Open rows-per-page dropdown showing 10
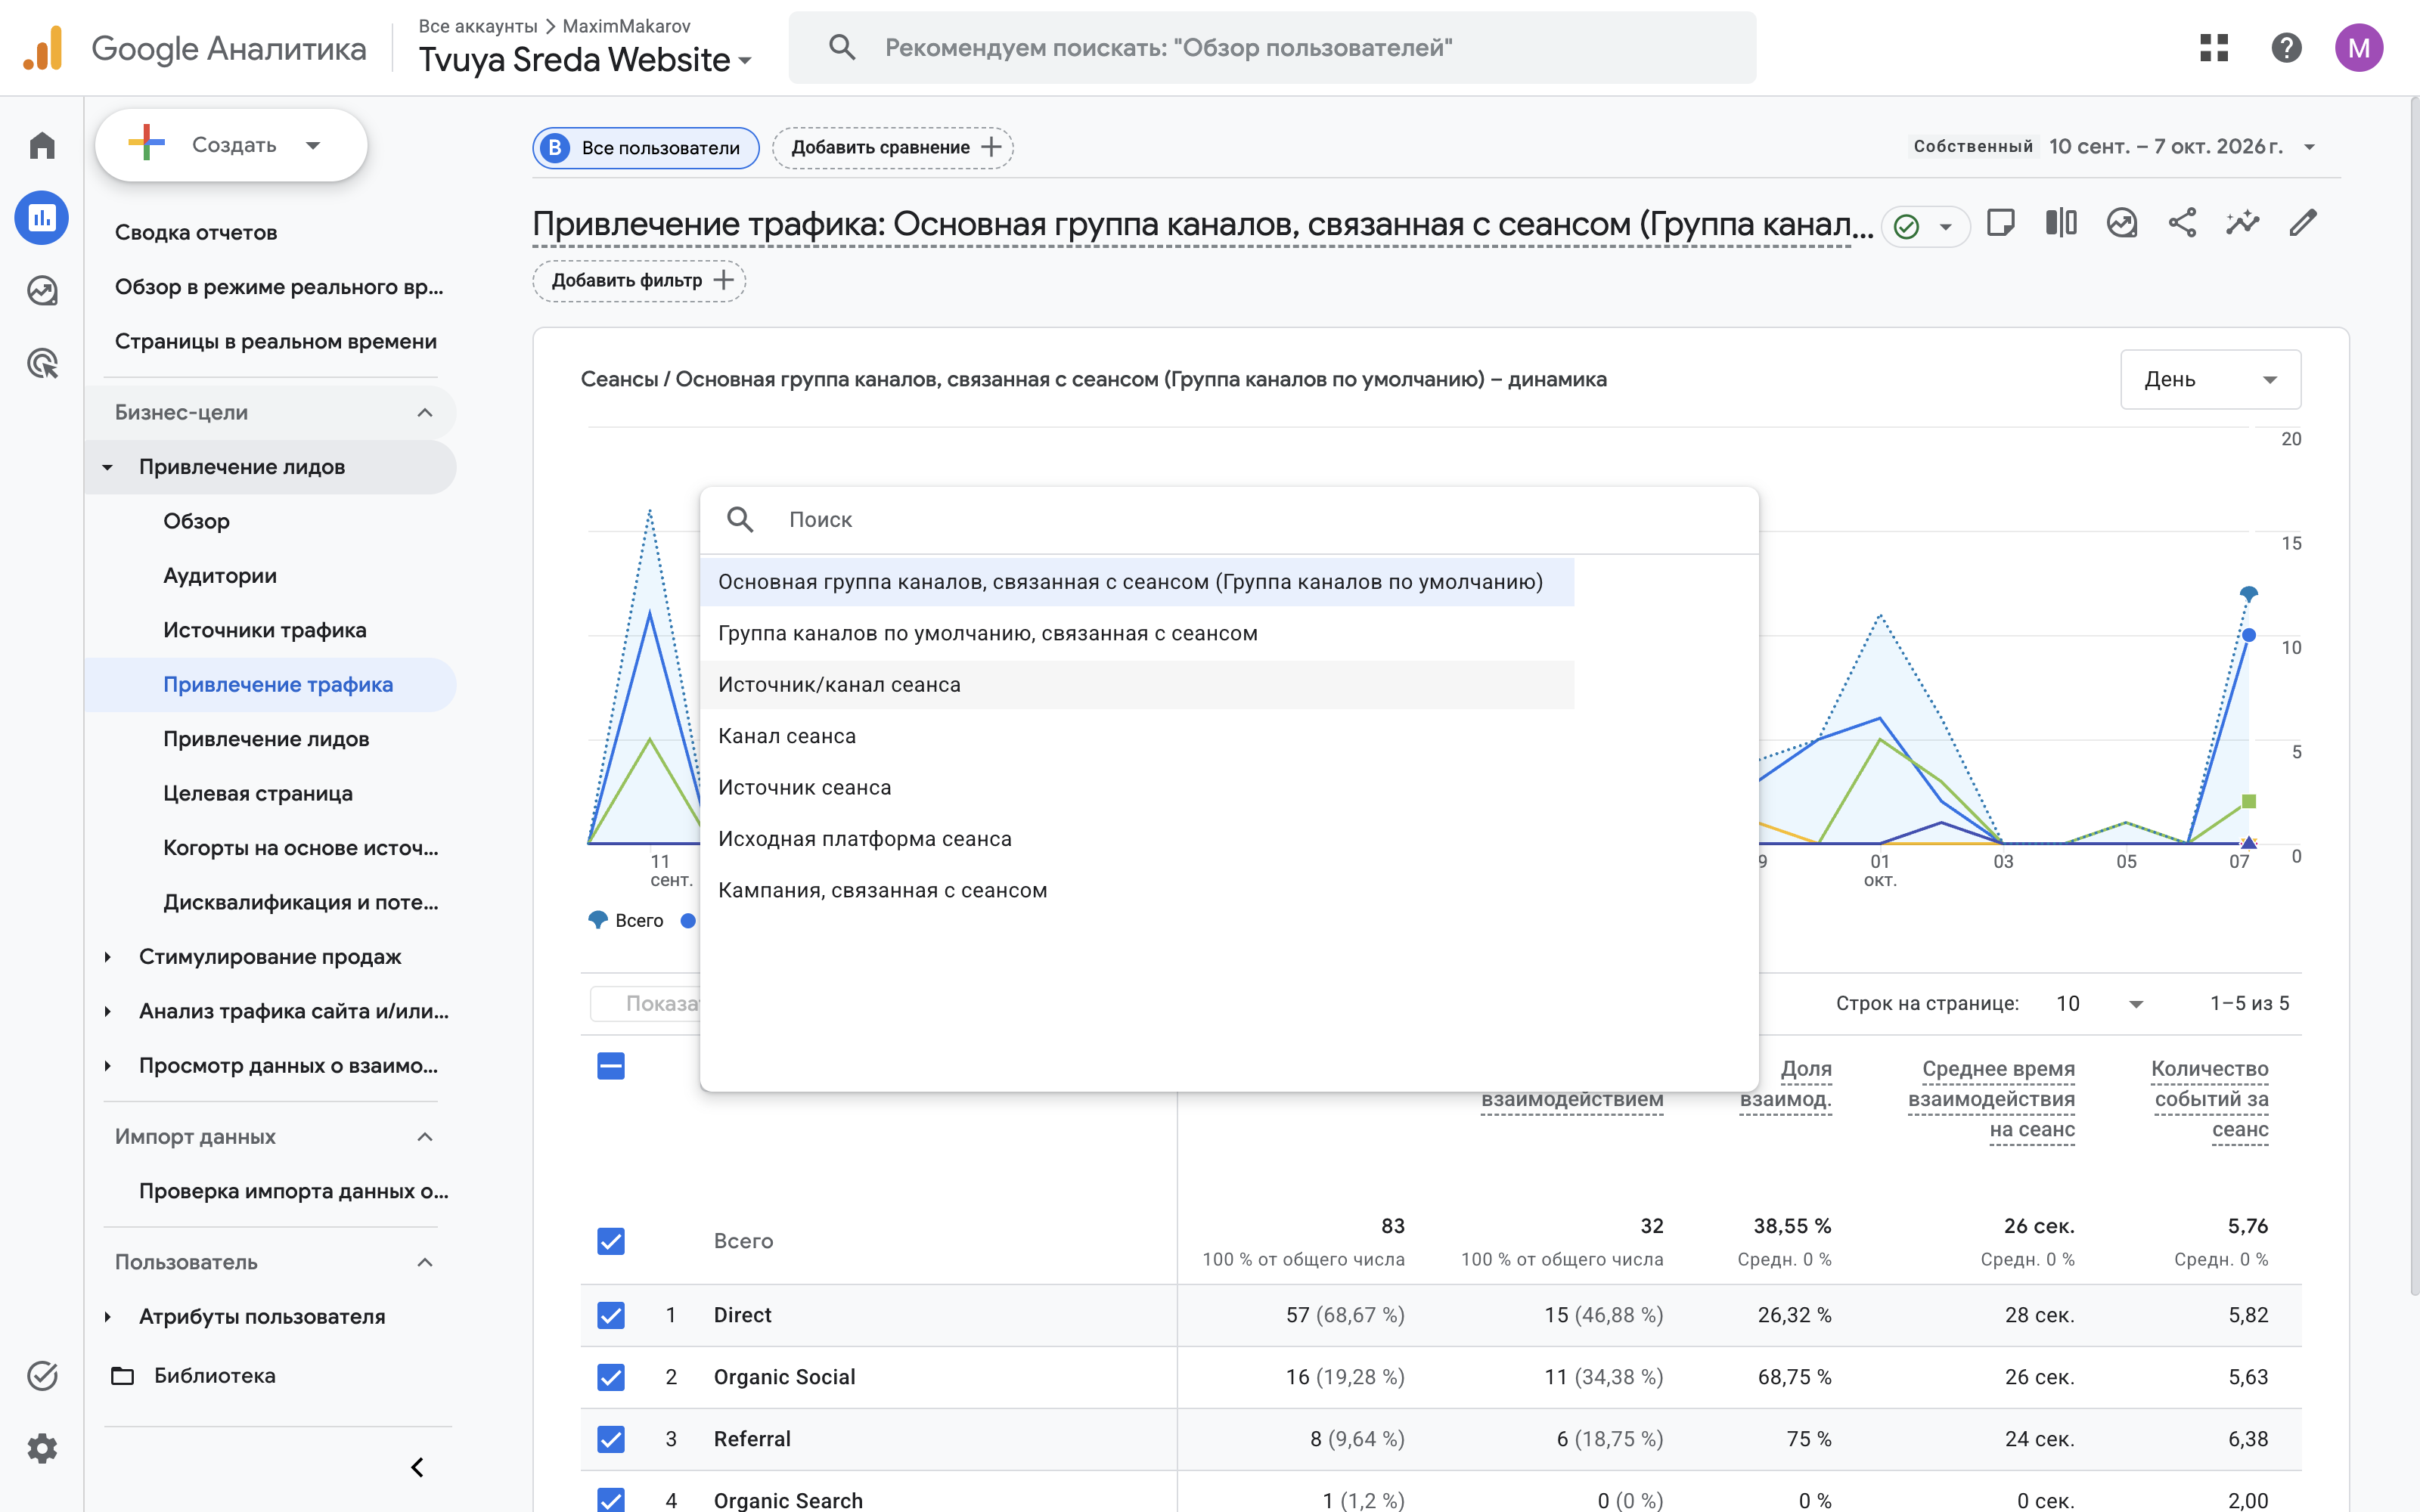 (2100, 1003)
